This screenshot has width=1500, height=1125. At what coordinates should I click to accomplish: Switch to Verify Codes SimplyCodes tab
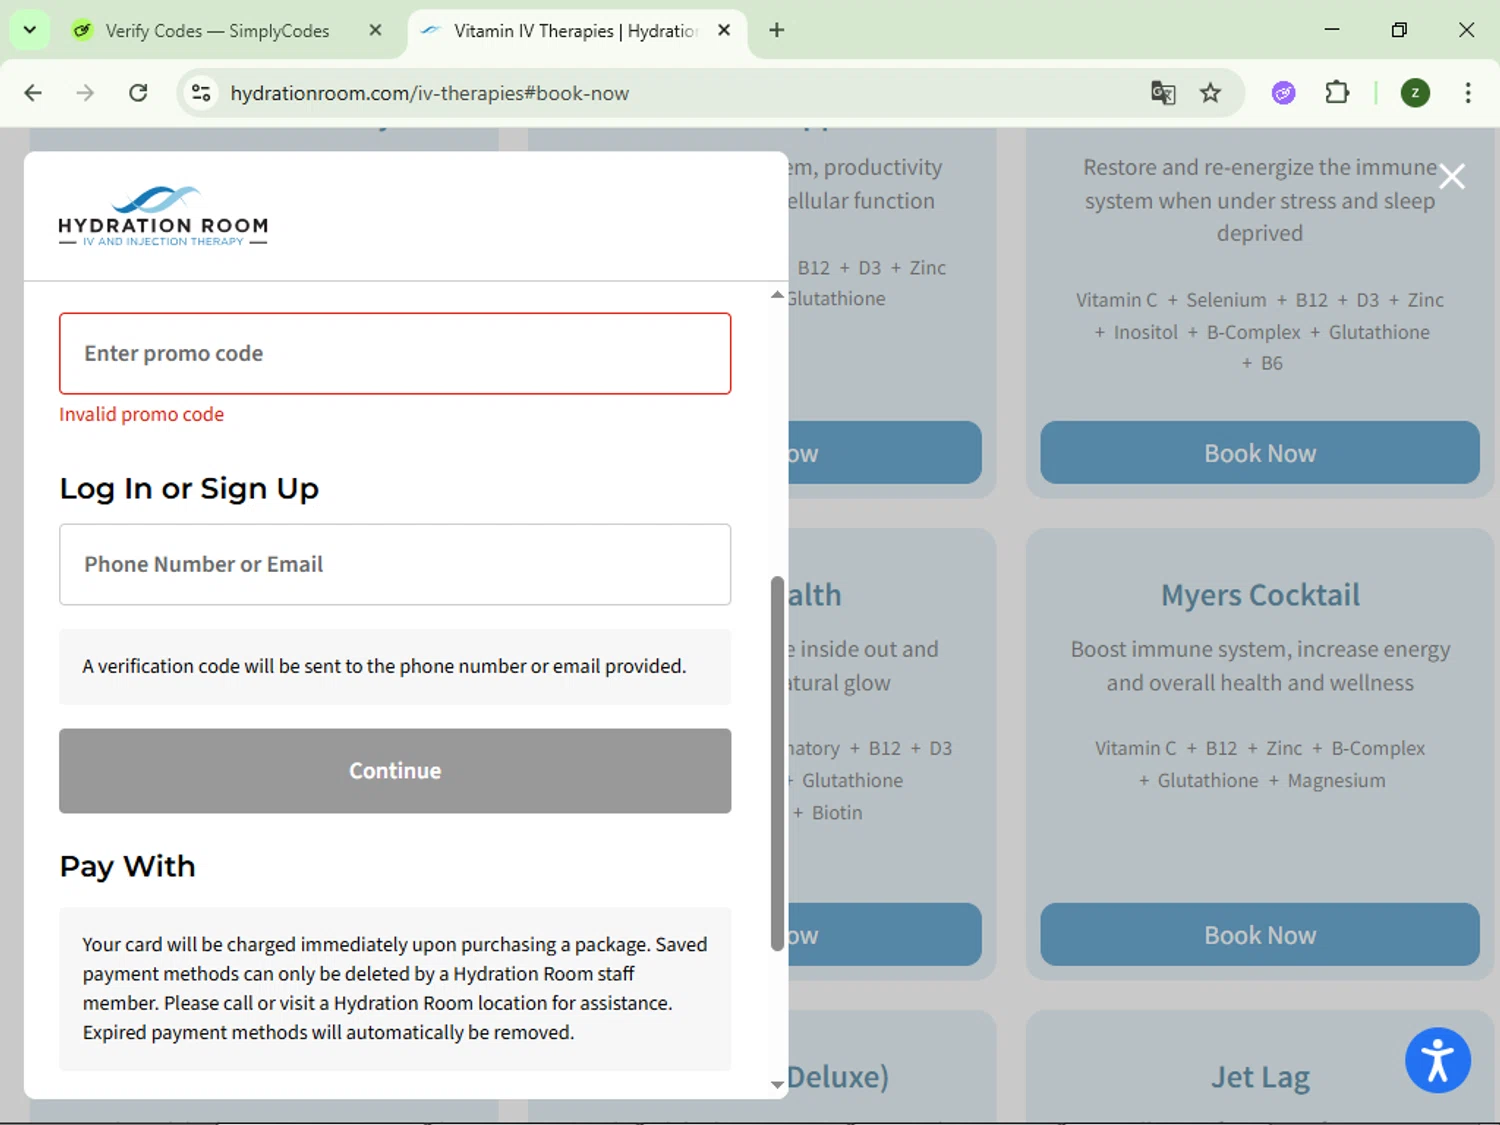coord(218,31)
